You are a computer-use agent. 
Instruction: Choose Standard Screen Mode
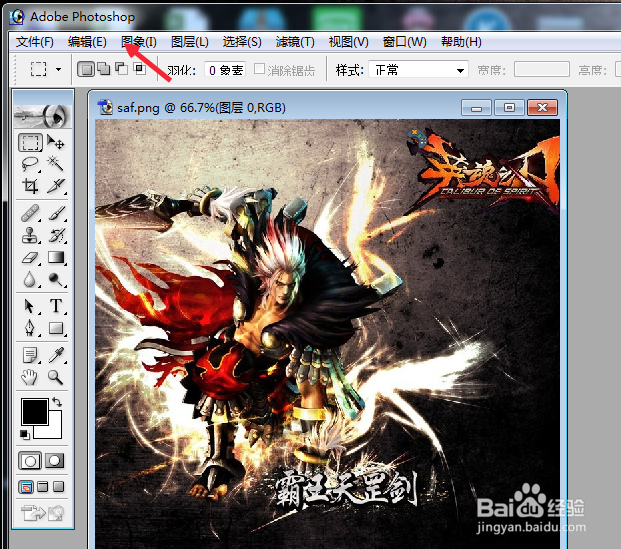tap(26, 487)
